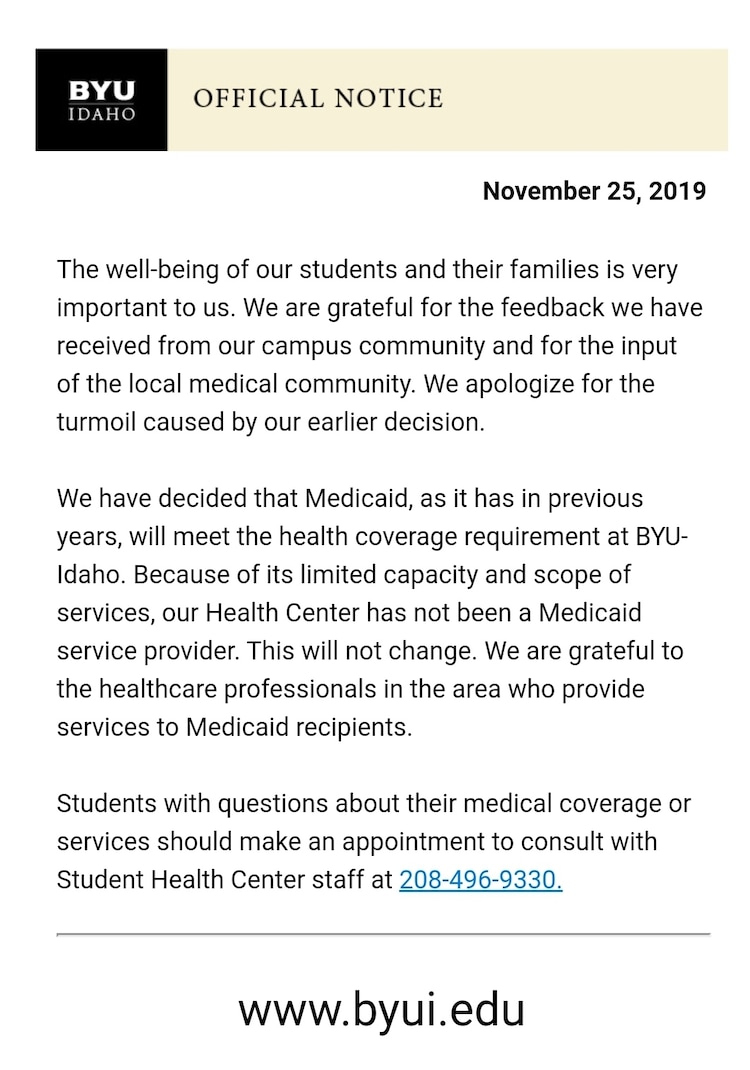750x1070 pixels.
Task: Click the horizontal divider above the website address
Action: pyautogui.click(x=383, y=934)
